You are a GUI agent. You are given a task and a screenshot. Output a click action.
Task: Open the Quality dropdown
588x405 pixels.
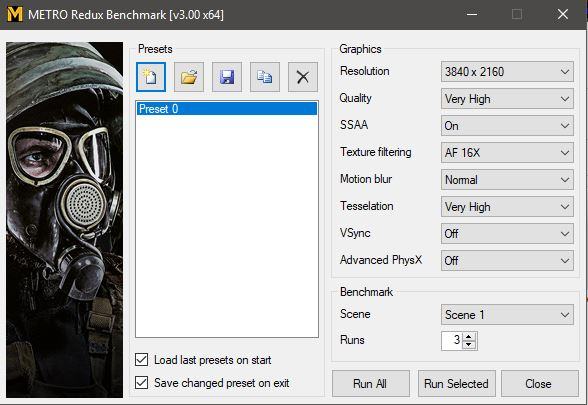[507, 99]
